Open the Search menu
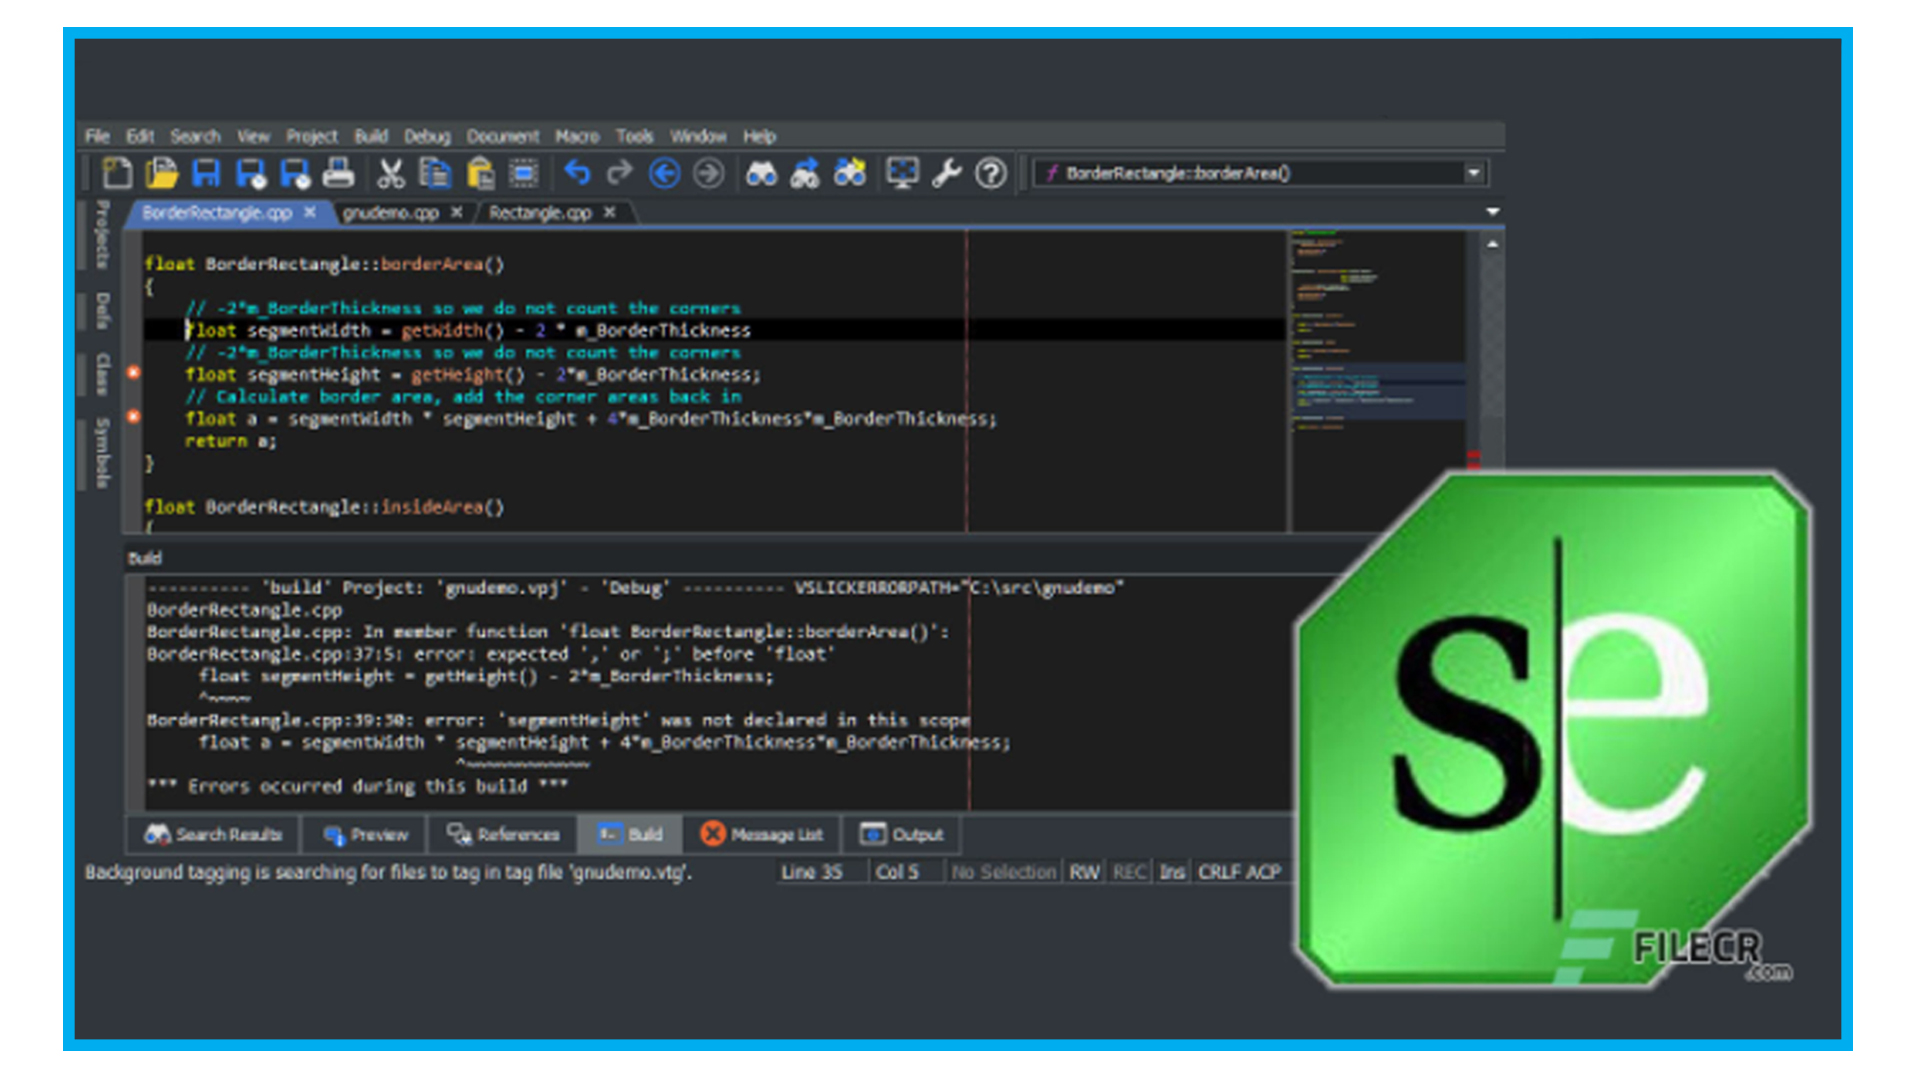This screenshot has width=1920, height=1080. [195, 136]
